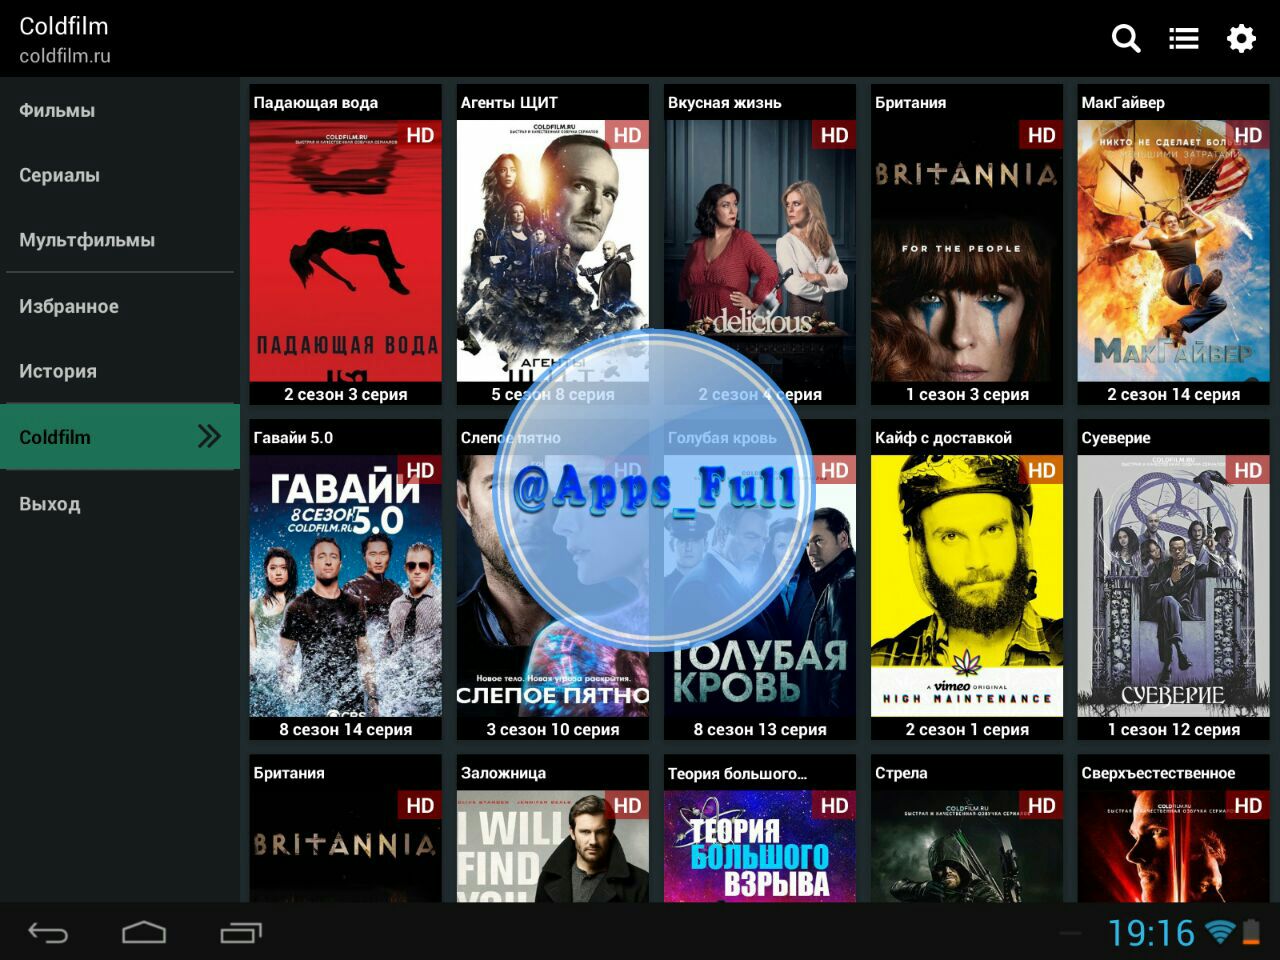Tap the HD badge on Кайф с доставкой
The image size is (1280, 960).
(1041, 470)
